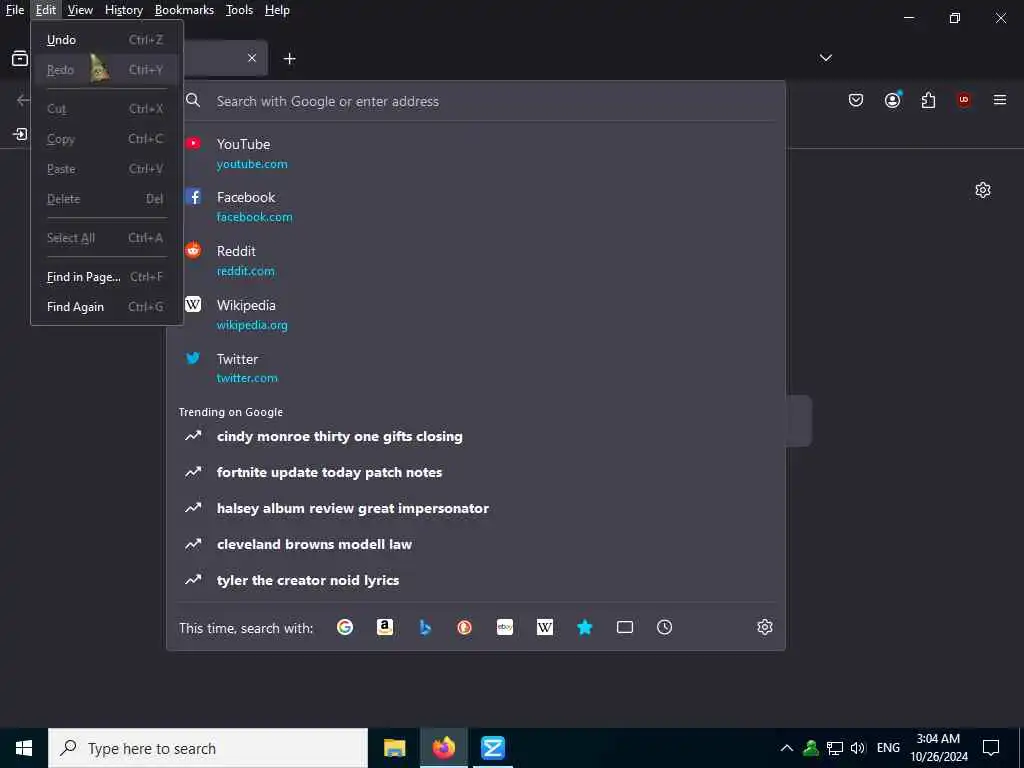This screenshot has height=768, width=1024.
Task: Close the current tab
Action: pyautogui.click(x=252, y=58)
